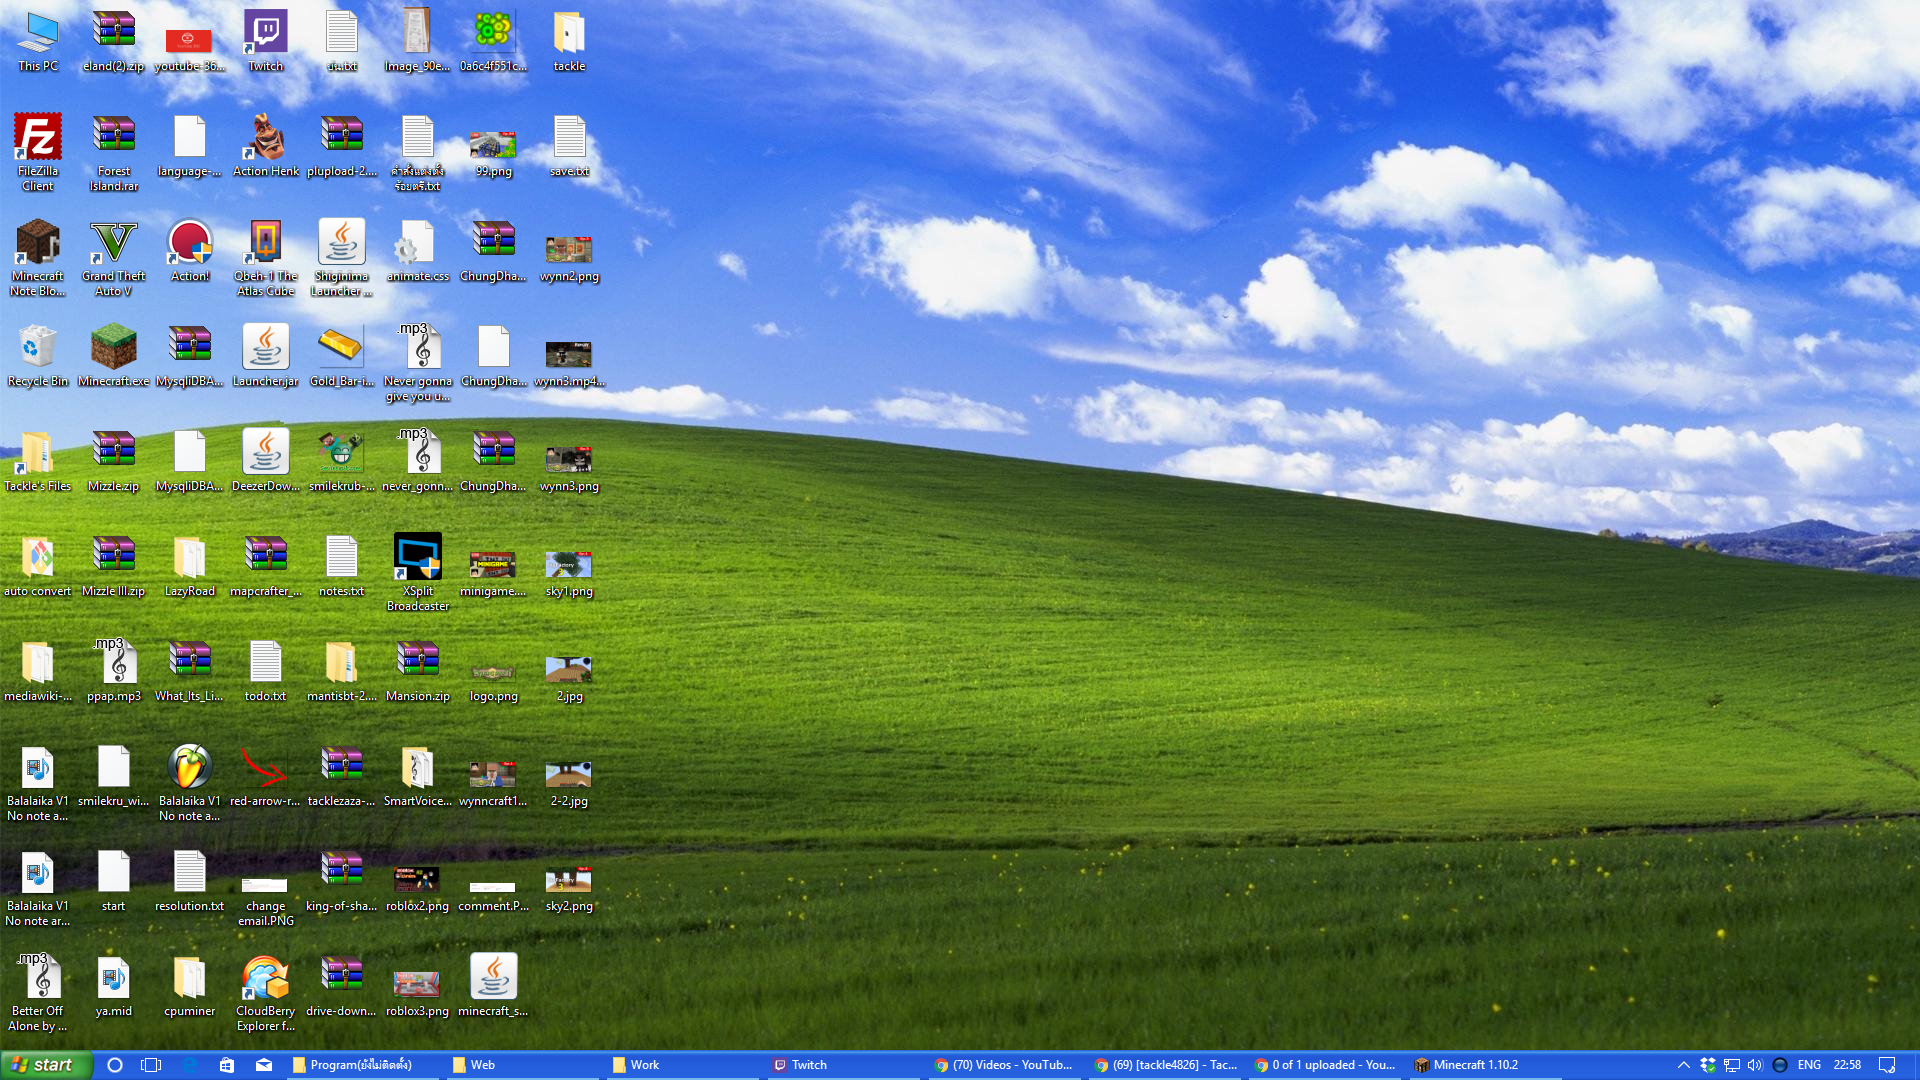Select the Twitch desktop shortcut
1920x1080 pixels.
(x=266, y=42)
